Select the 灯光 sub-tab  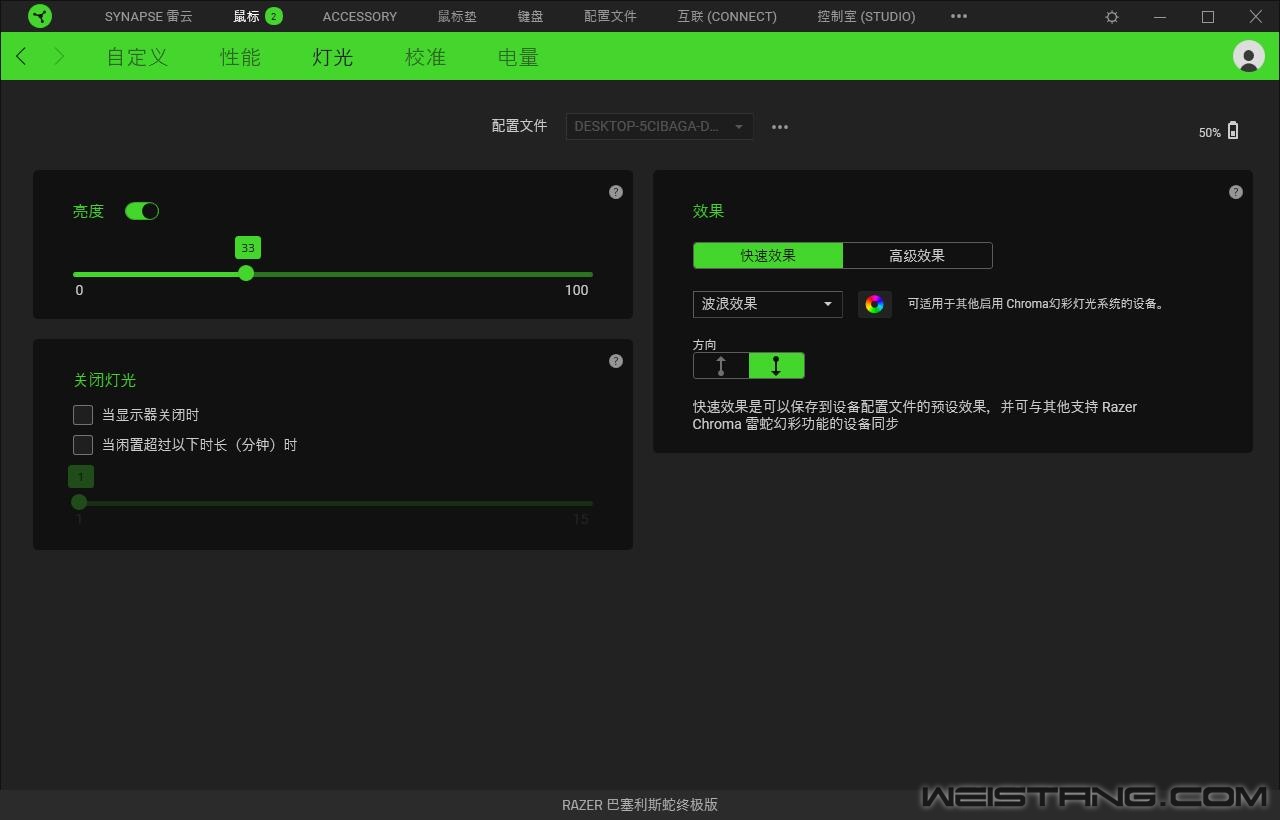(x=333, y=57)
